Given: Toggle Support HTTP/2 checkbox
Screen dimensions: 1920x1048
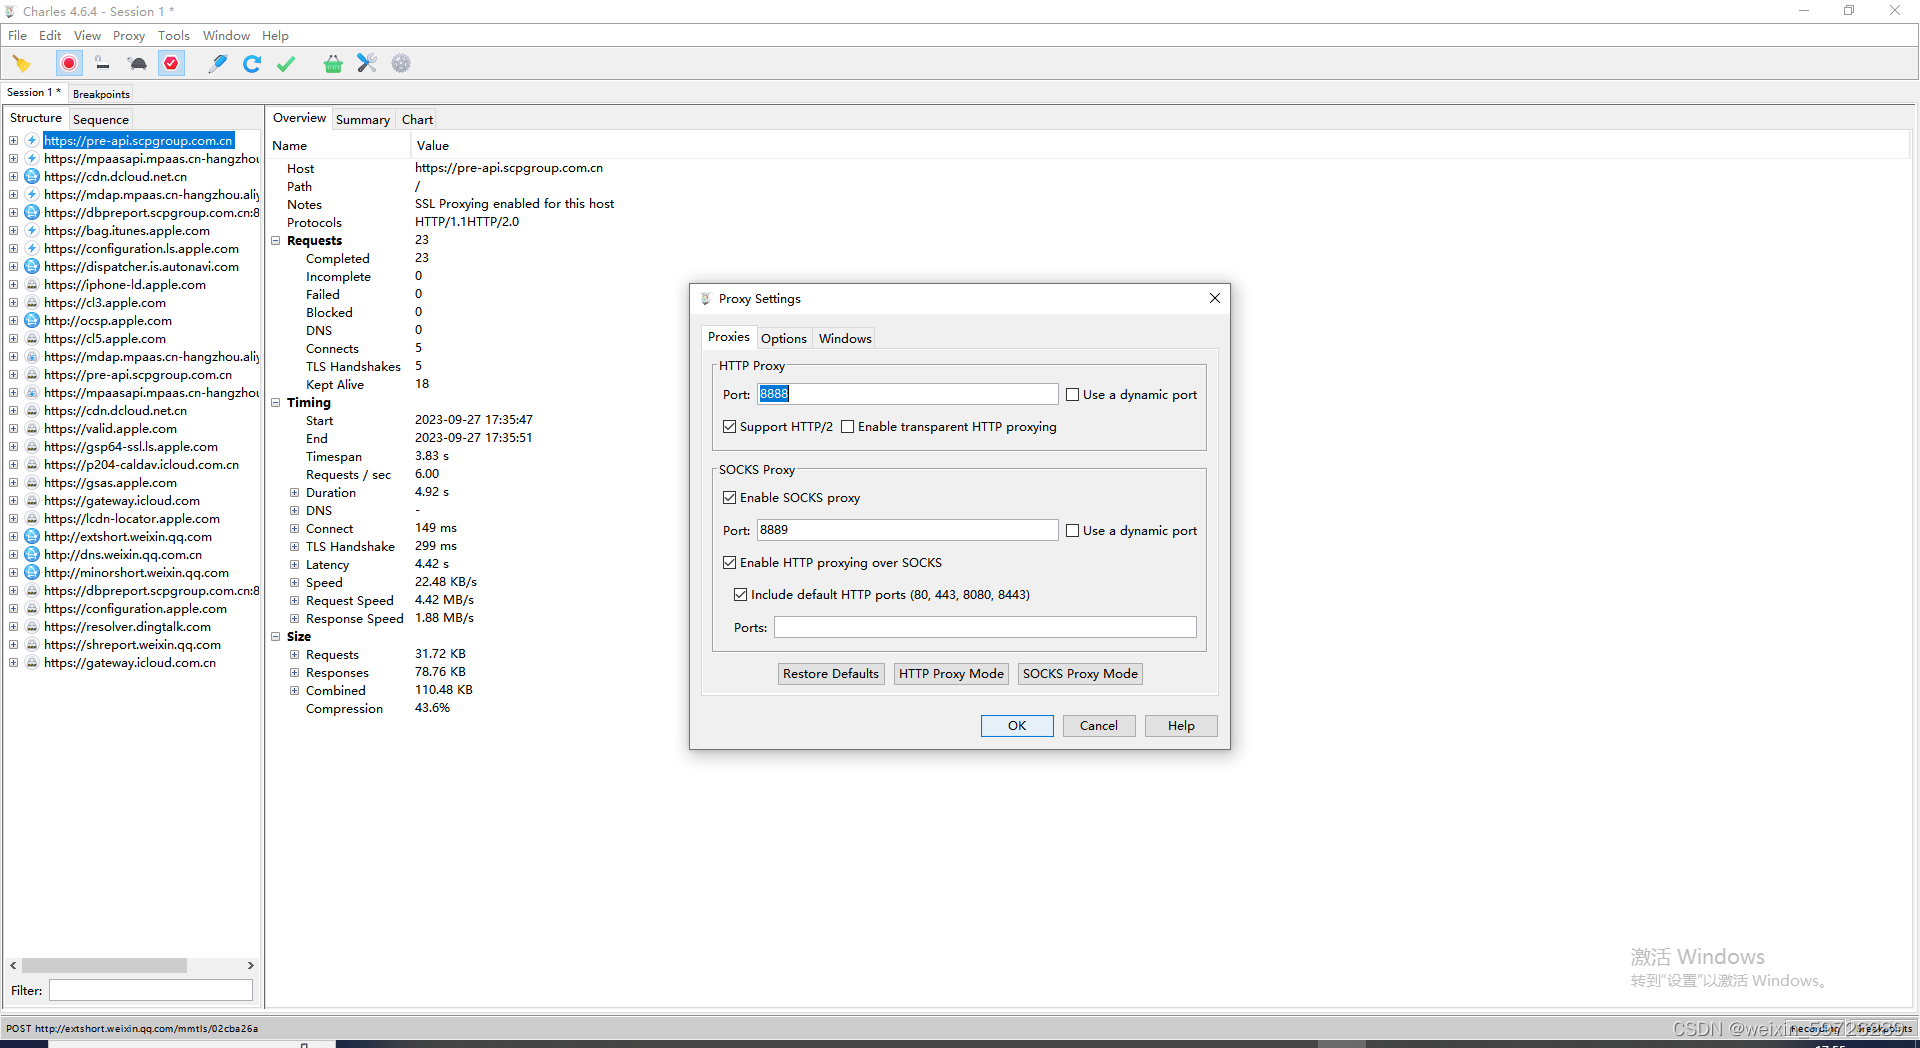Looking at the screenshot, I should point(729,427).
